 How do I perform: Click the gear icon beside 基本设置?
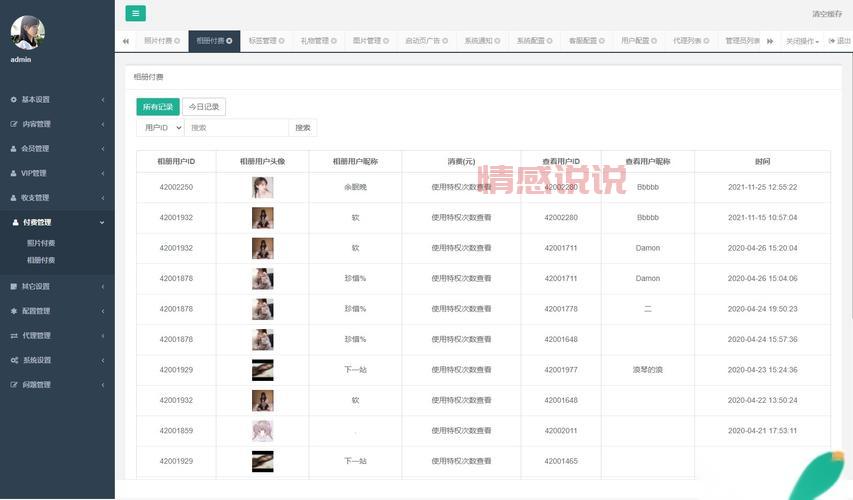click(x=14, y=100)
